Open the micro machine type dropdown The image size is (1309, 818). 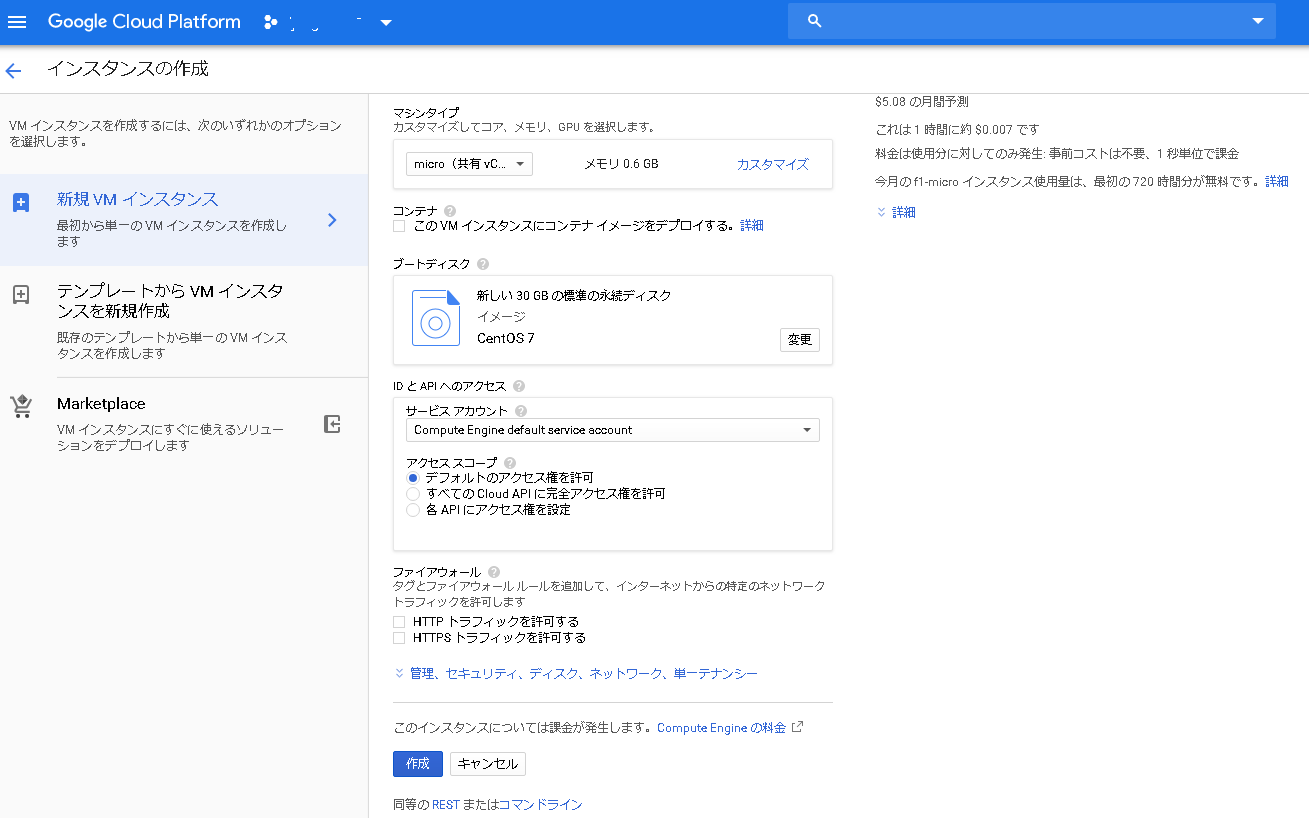pos(469,164)
